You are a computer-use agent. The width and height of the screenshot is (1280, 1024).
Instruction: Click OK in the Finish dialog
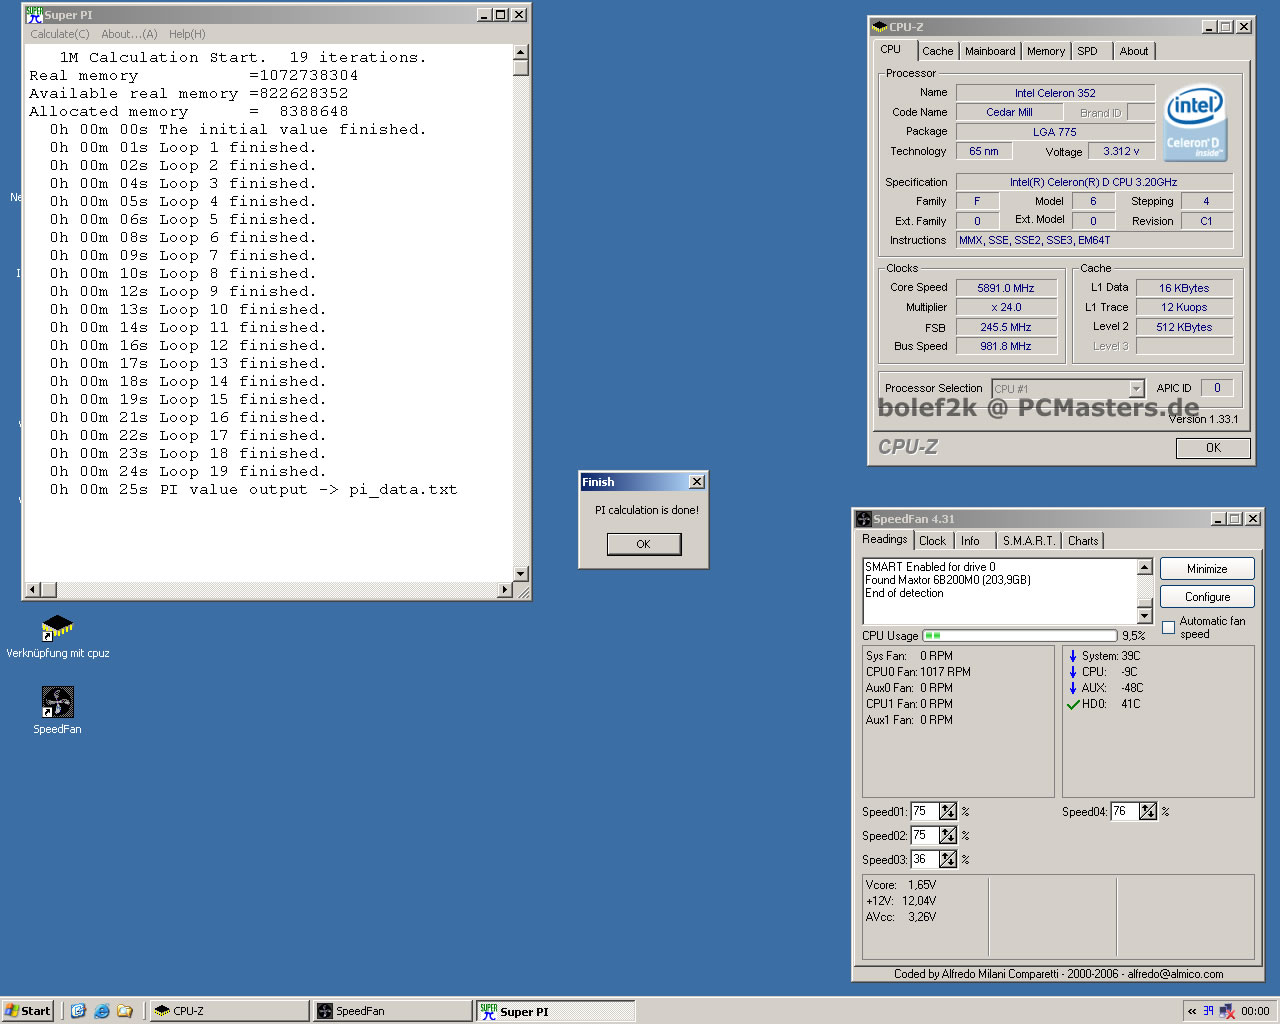pyautogui.click(x=644, y=544)
